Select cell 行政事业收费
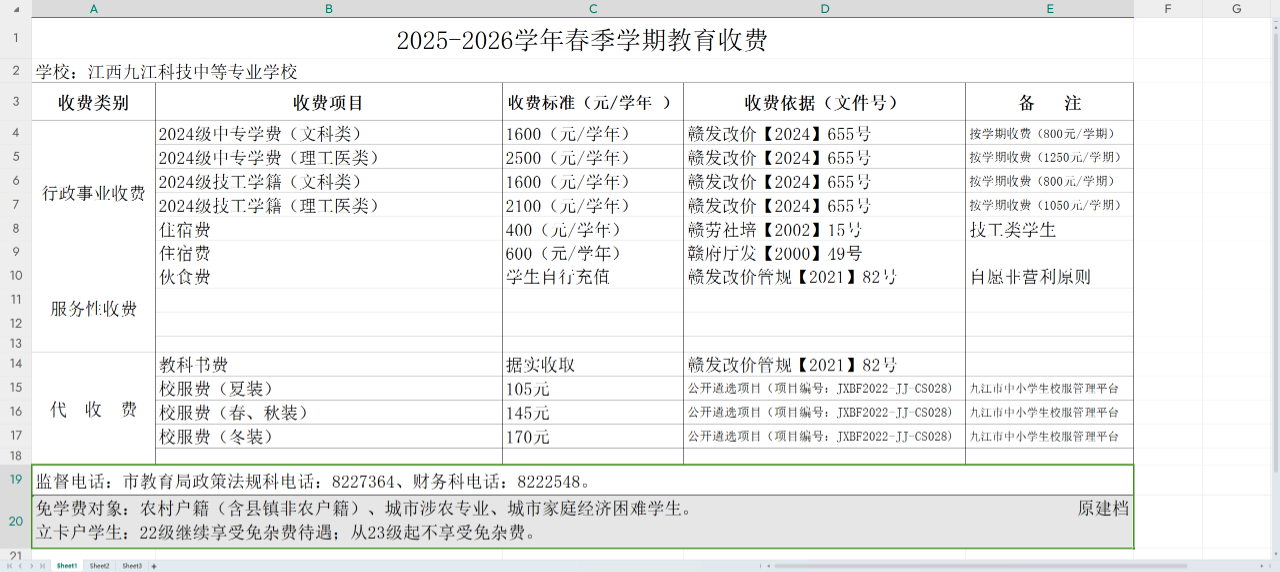The image size is (1280, 572). (94, 193)
